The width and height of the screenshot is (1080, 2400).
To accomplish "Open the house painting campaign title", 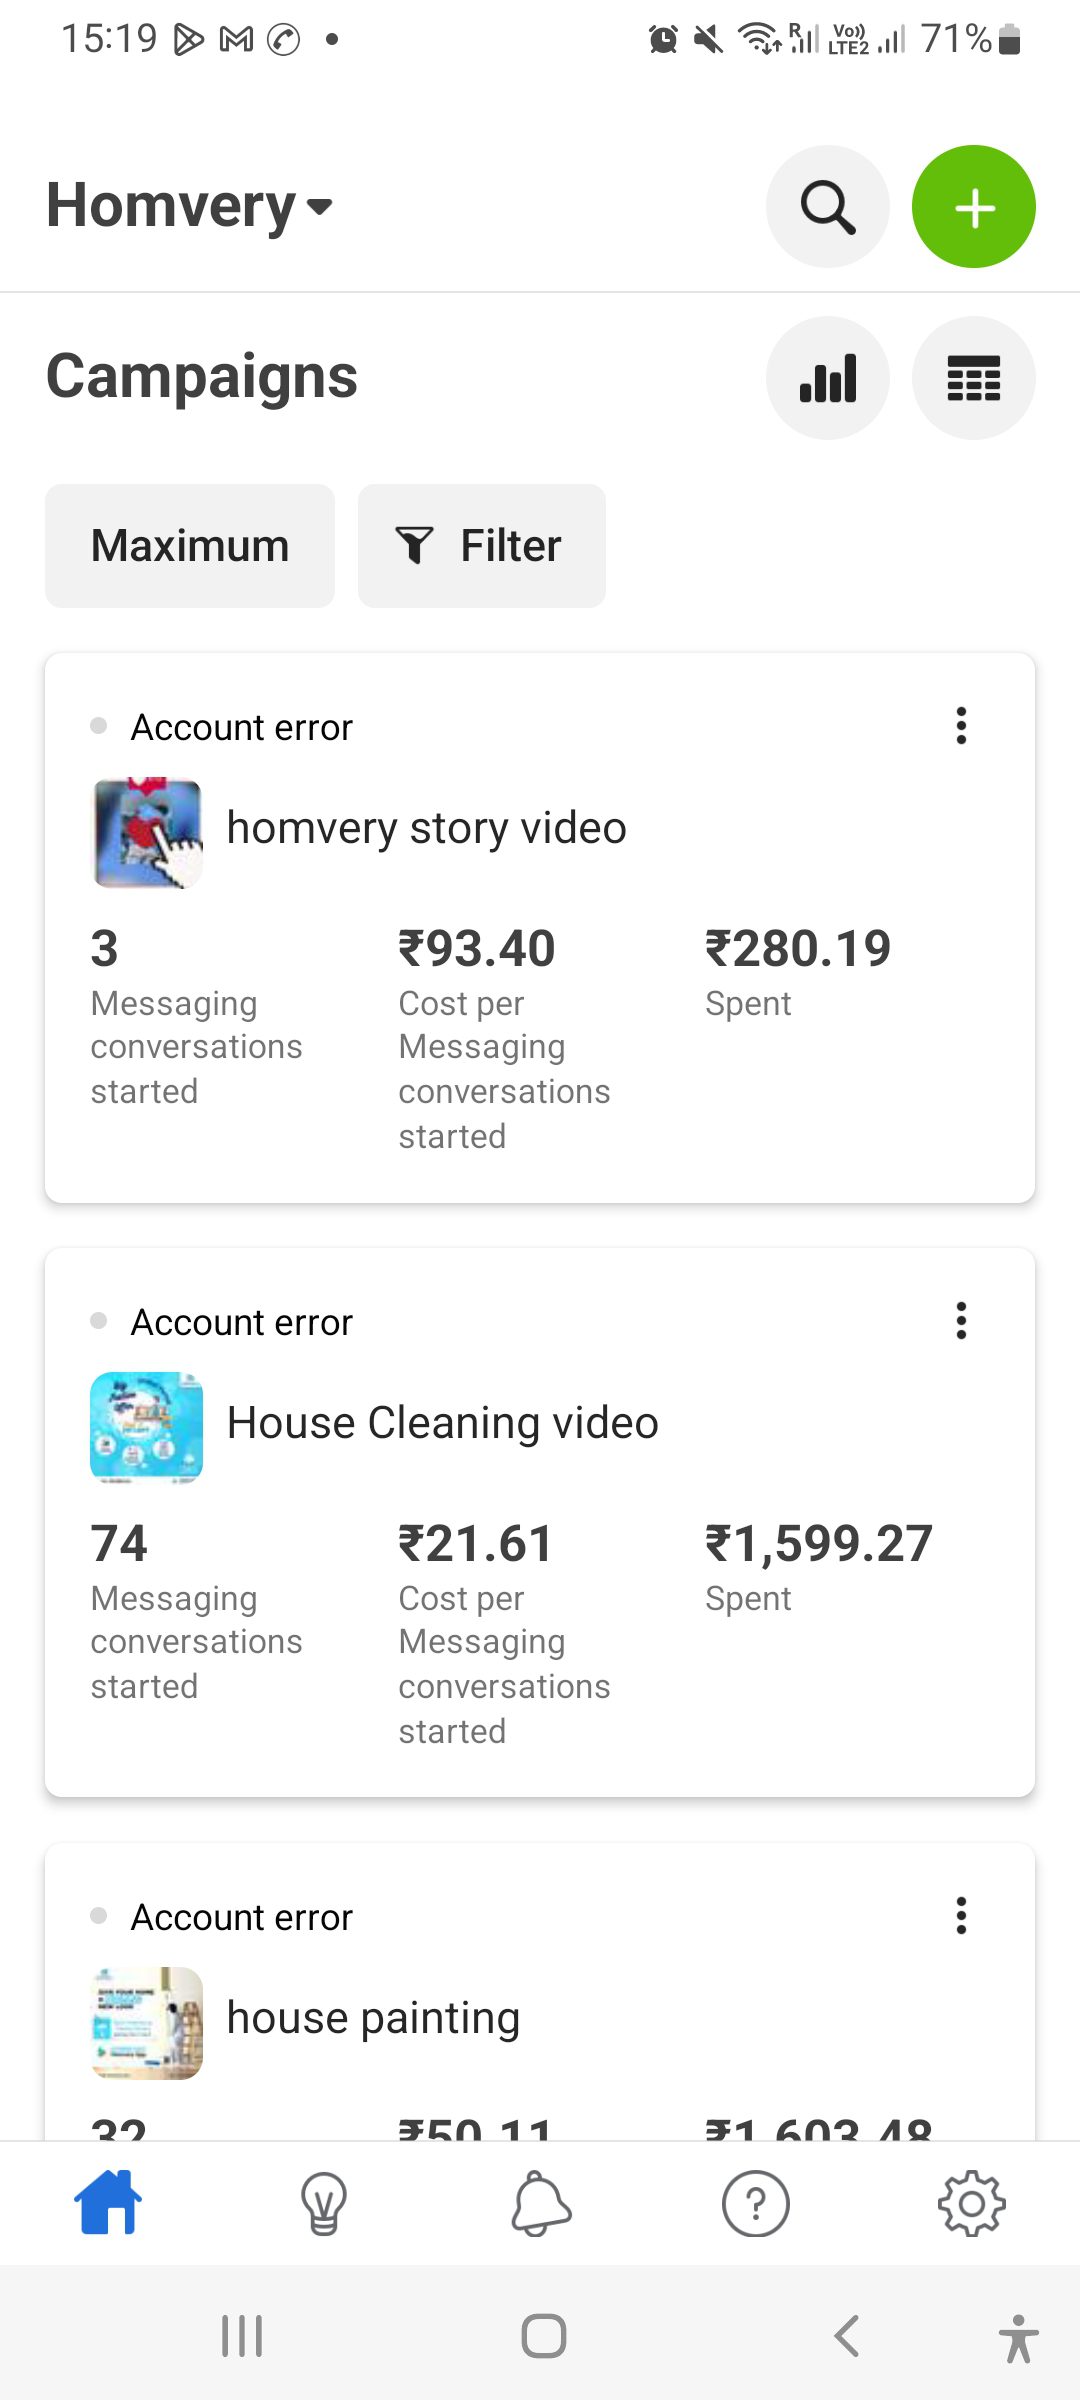I will (x=373, y=2018).
